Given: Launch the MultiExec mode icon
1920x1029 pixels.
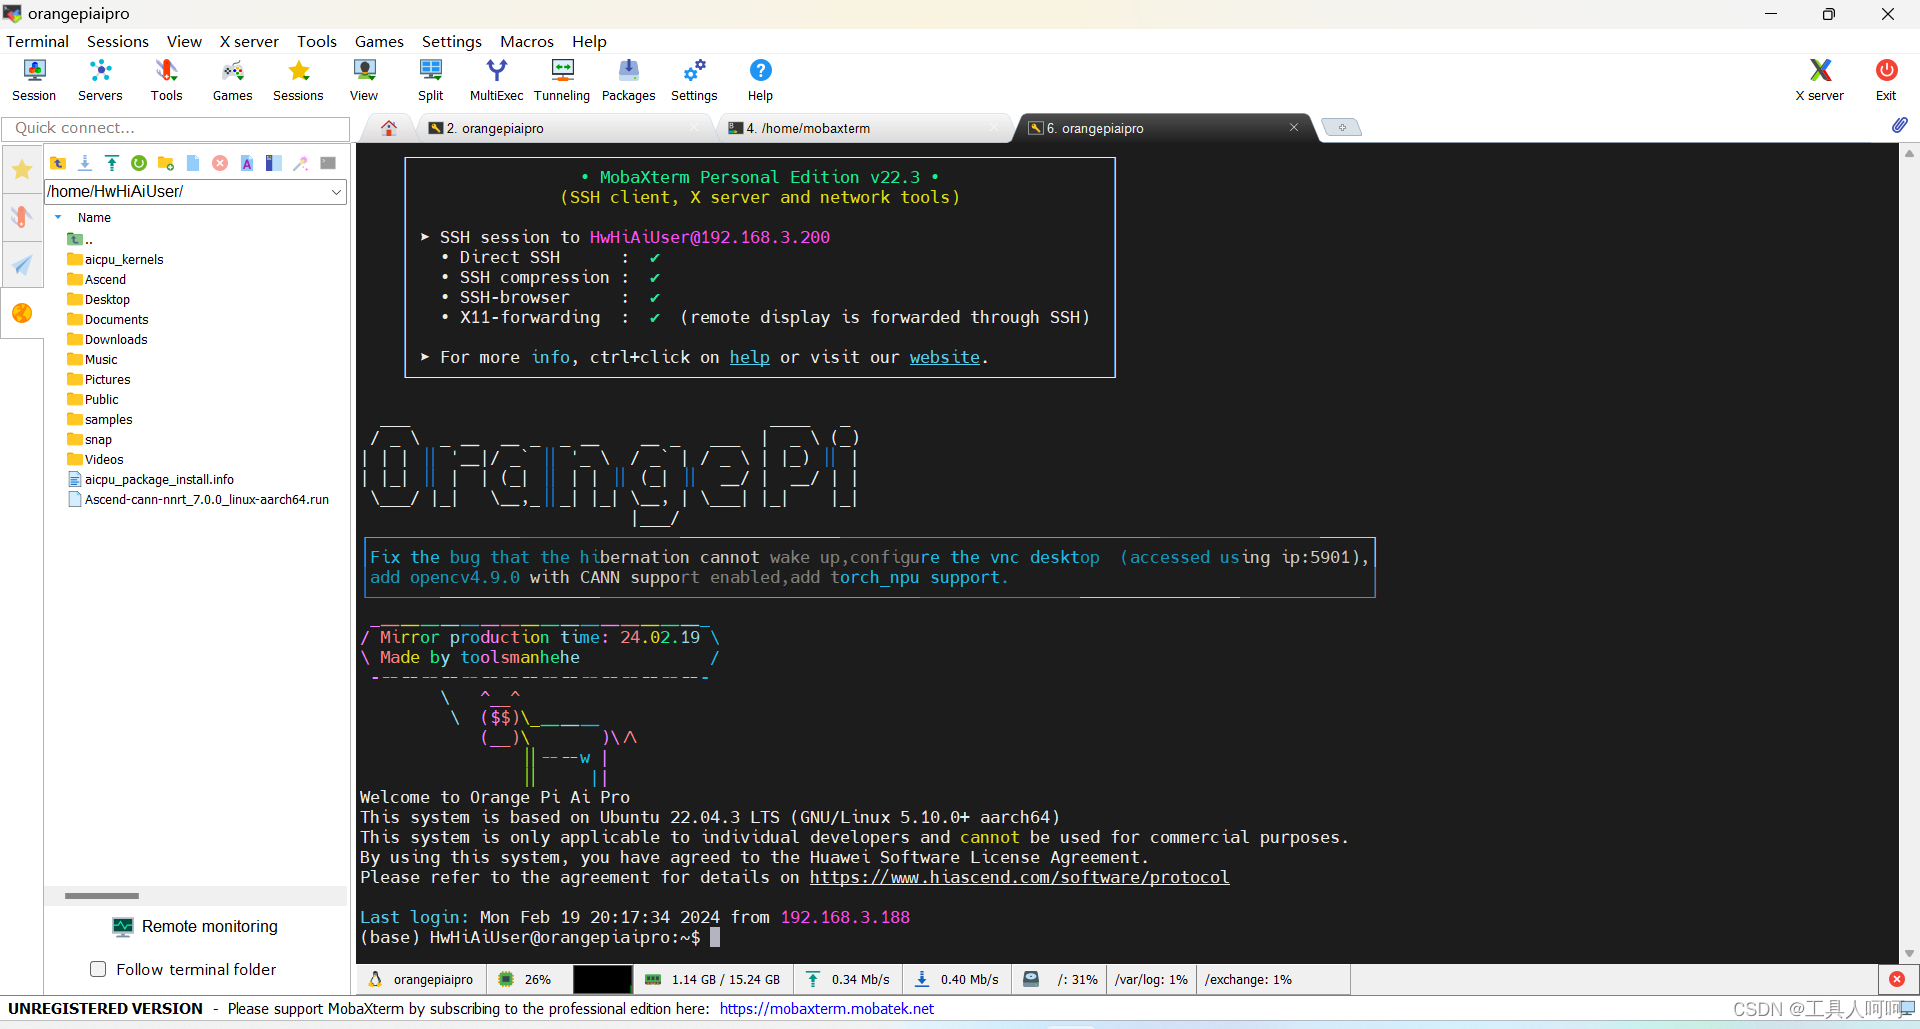Looking at the screenshot, I should click(496, 80).
